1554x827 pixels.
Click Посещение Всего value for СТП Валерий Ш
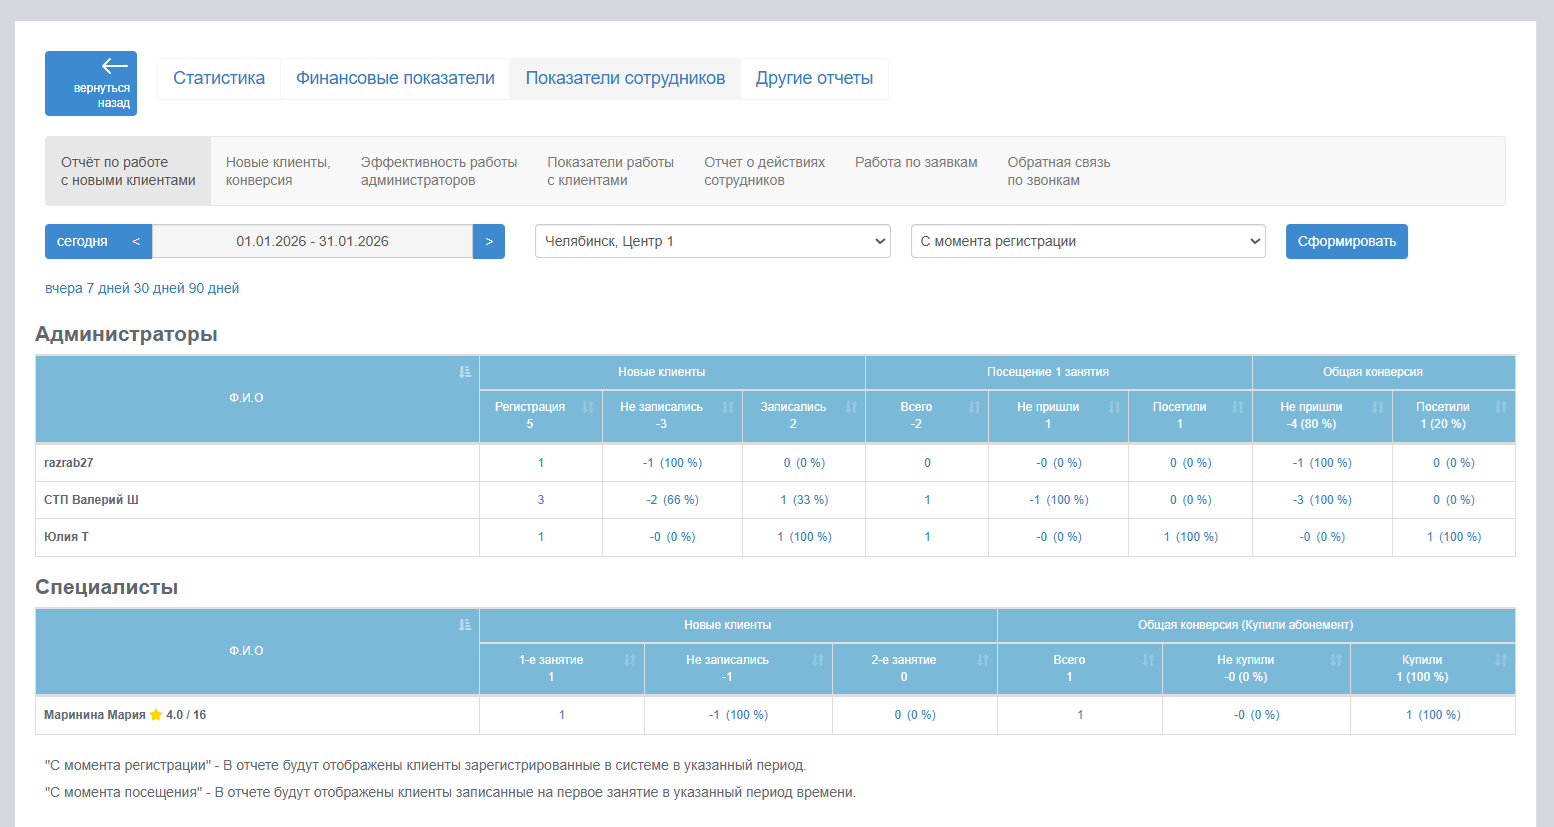pos(927,500)
